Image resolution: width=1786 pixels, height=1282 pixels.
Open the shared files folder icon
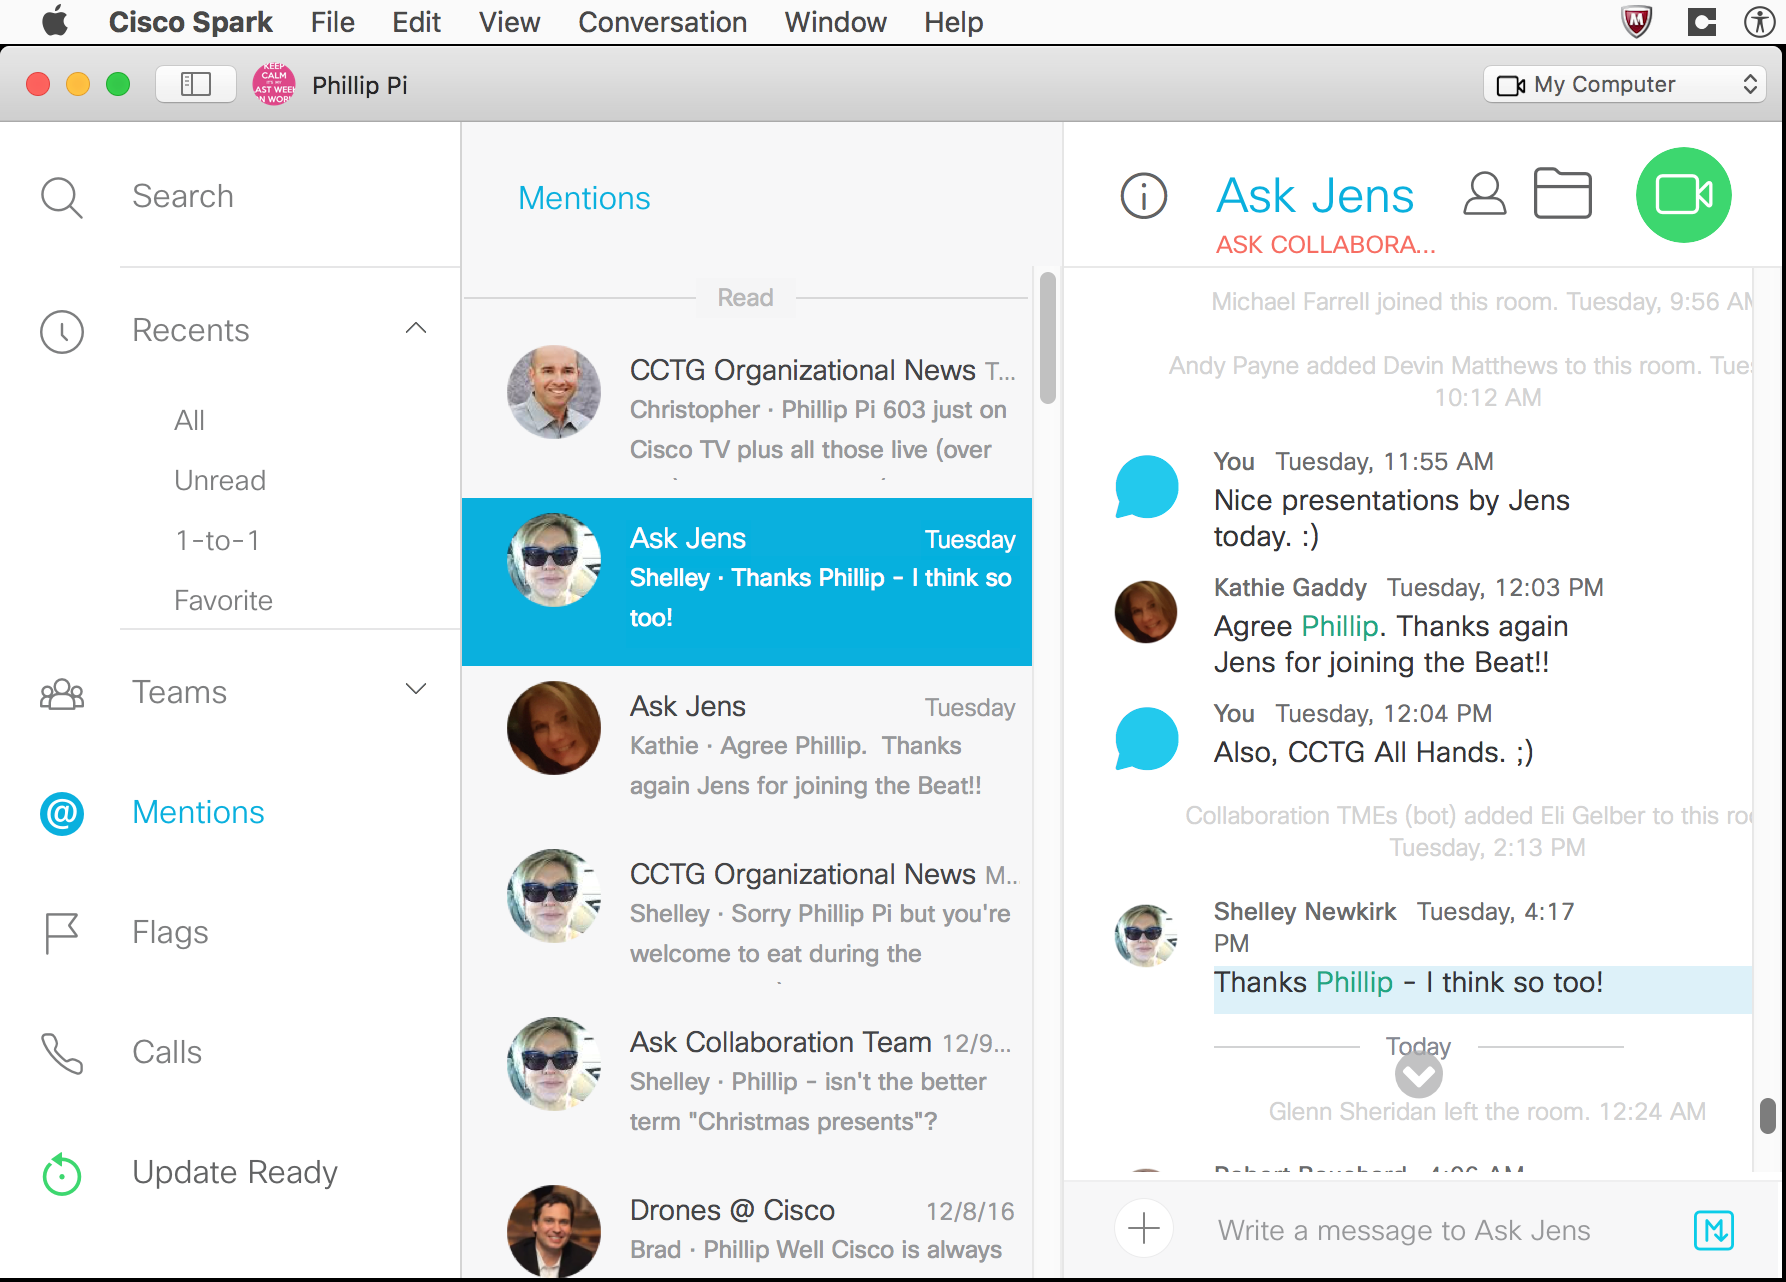[x=1562, y=194]
